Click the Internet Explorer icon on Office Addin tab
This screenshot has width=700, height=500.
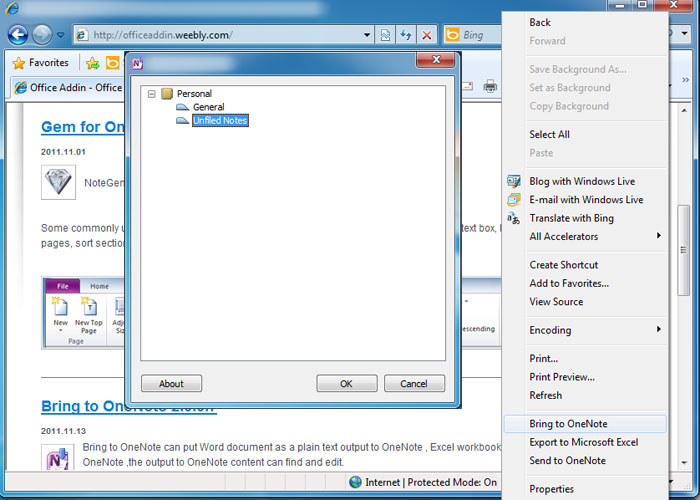click(21, 88)
